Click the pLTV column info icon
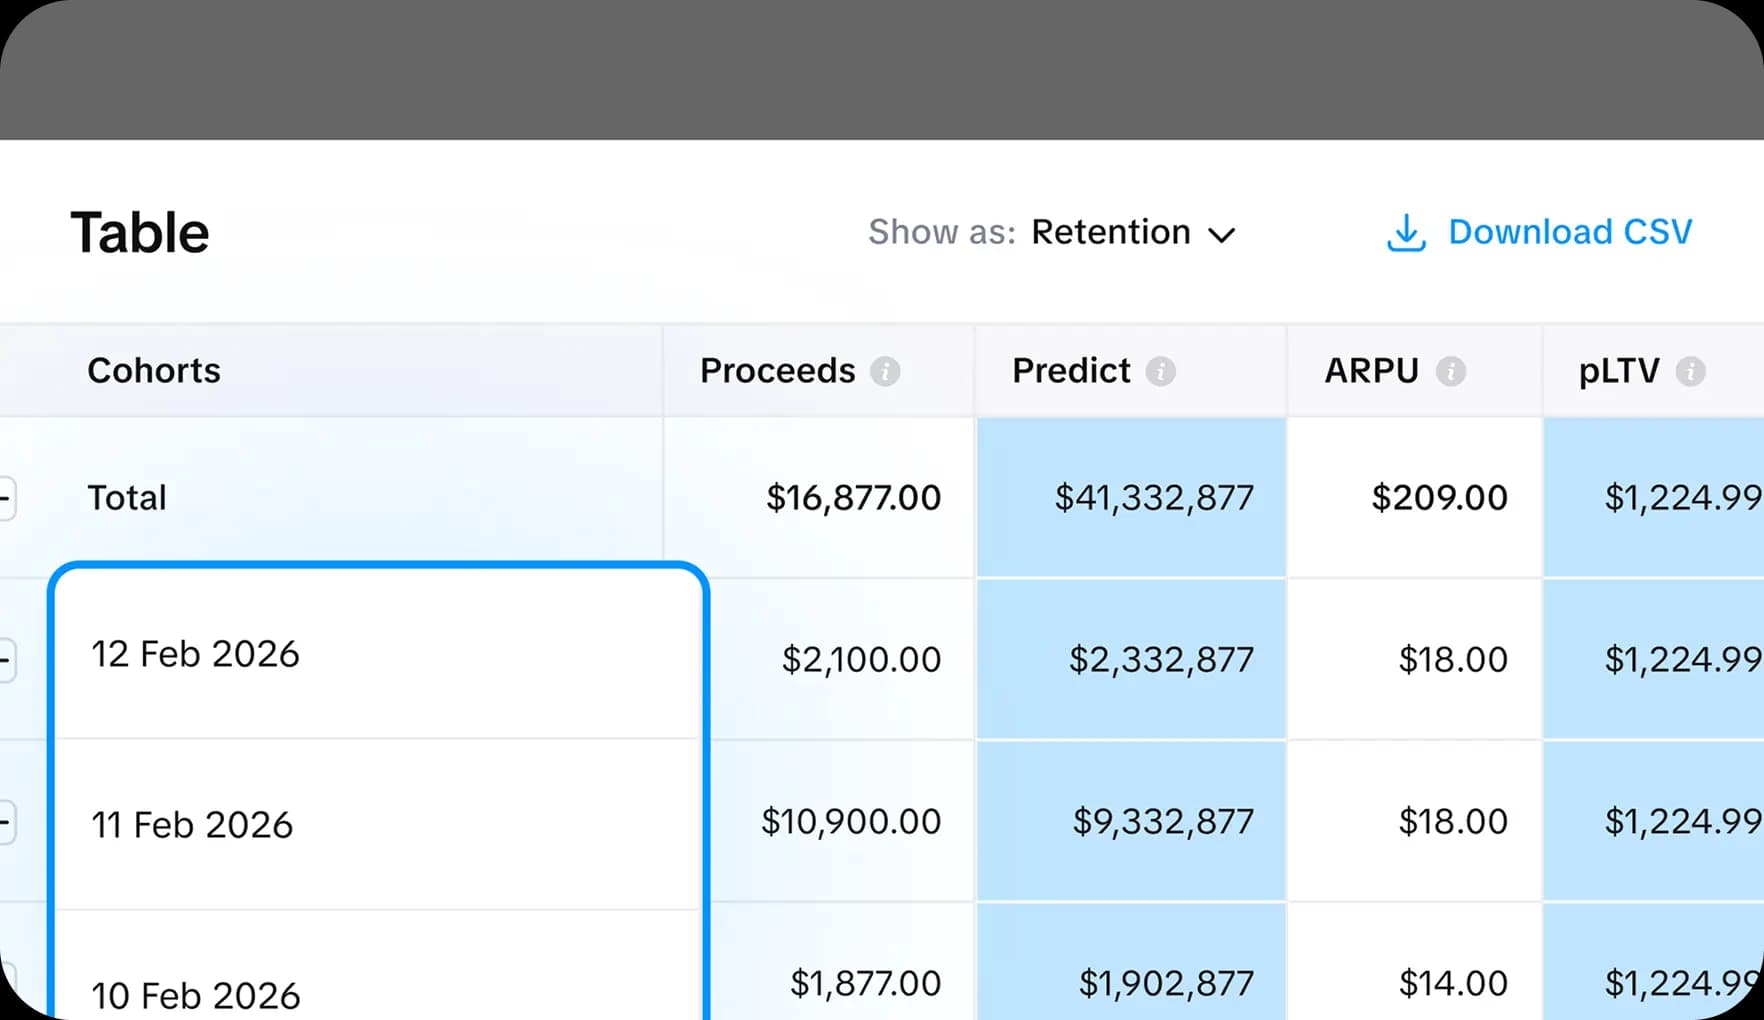 (1692, 370)
